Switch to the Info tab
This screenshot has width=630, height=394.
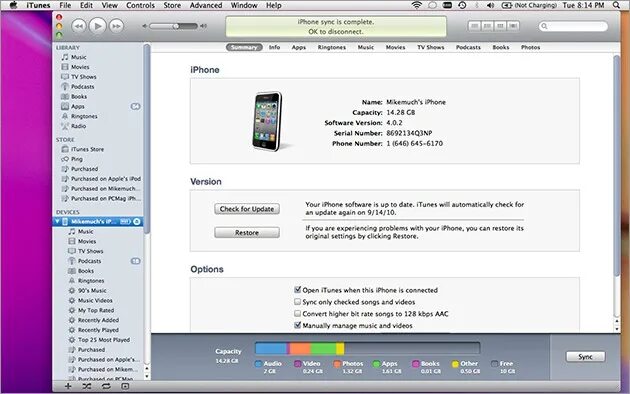click(x=274, y=47)
